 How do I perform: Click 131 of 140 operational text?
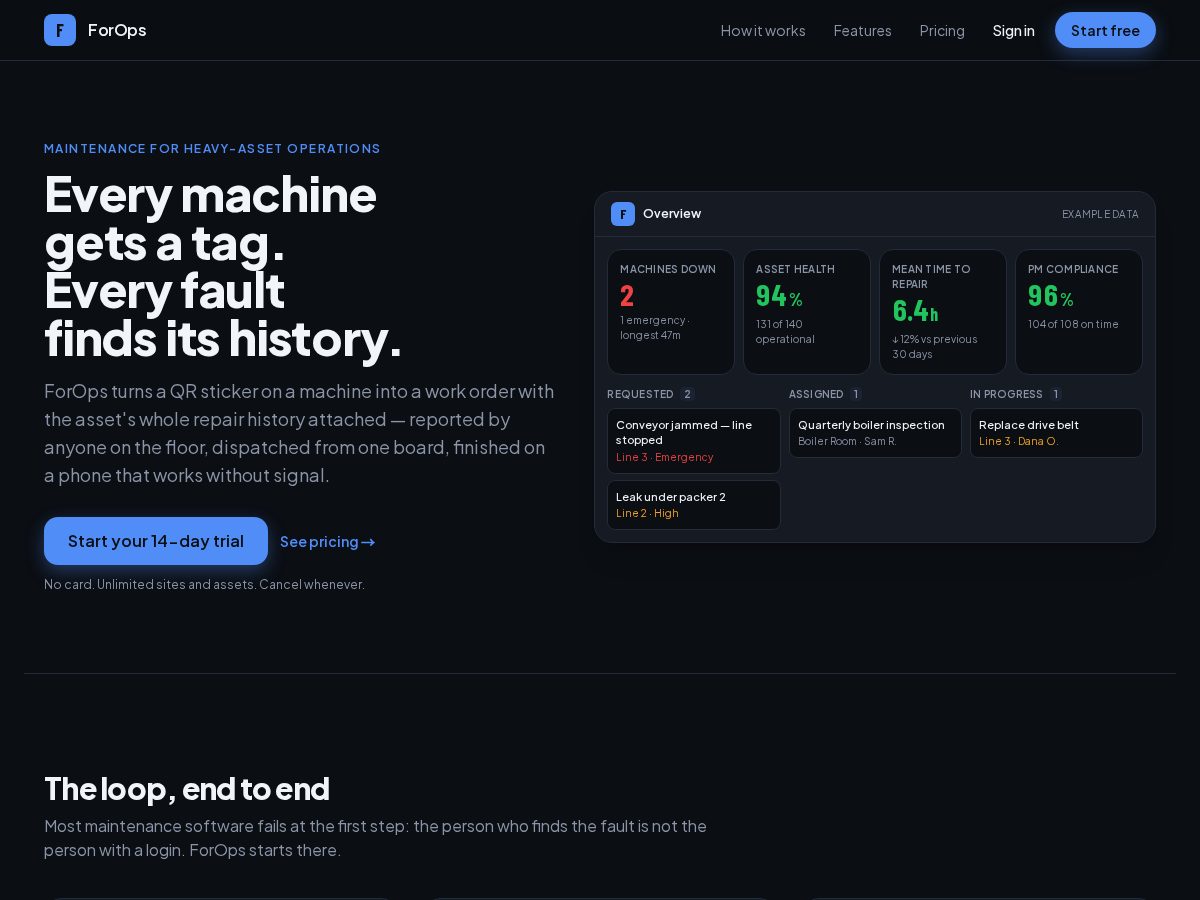pyautogui.click(x=785, y=331)
